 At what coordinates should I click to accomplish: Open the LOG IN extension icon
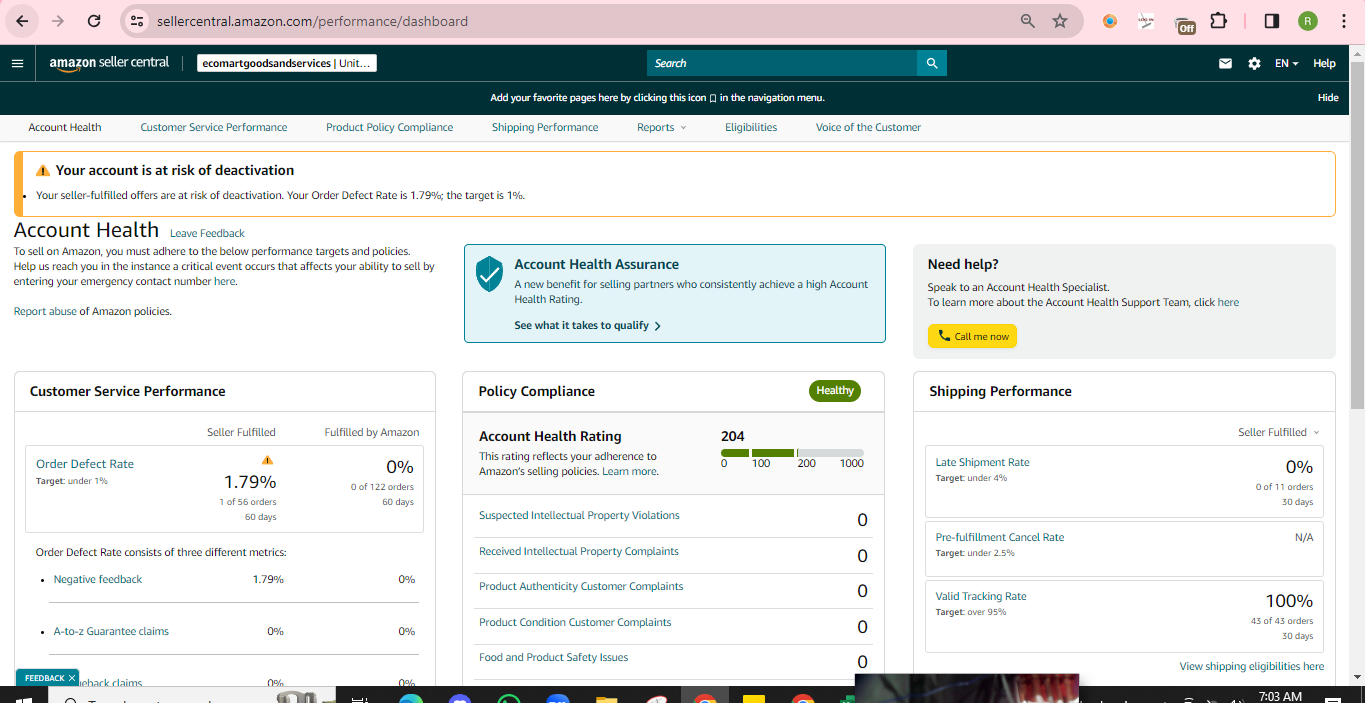click(x=1147, y=21)
